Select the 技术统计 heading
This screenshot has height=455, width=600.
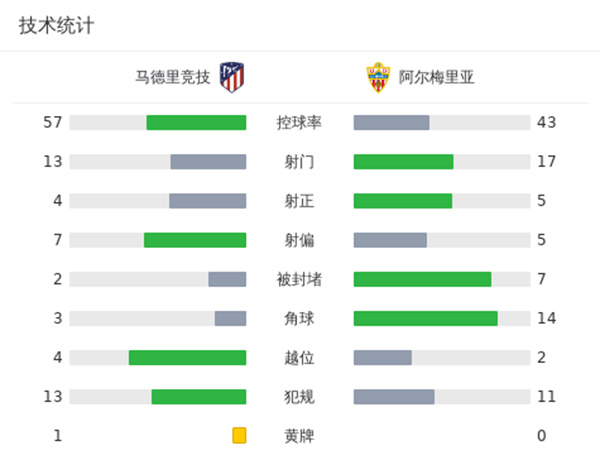[x=56, y=26]
